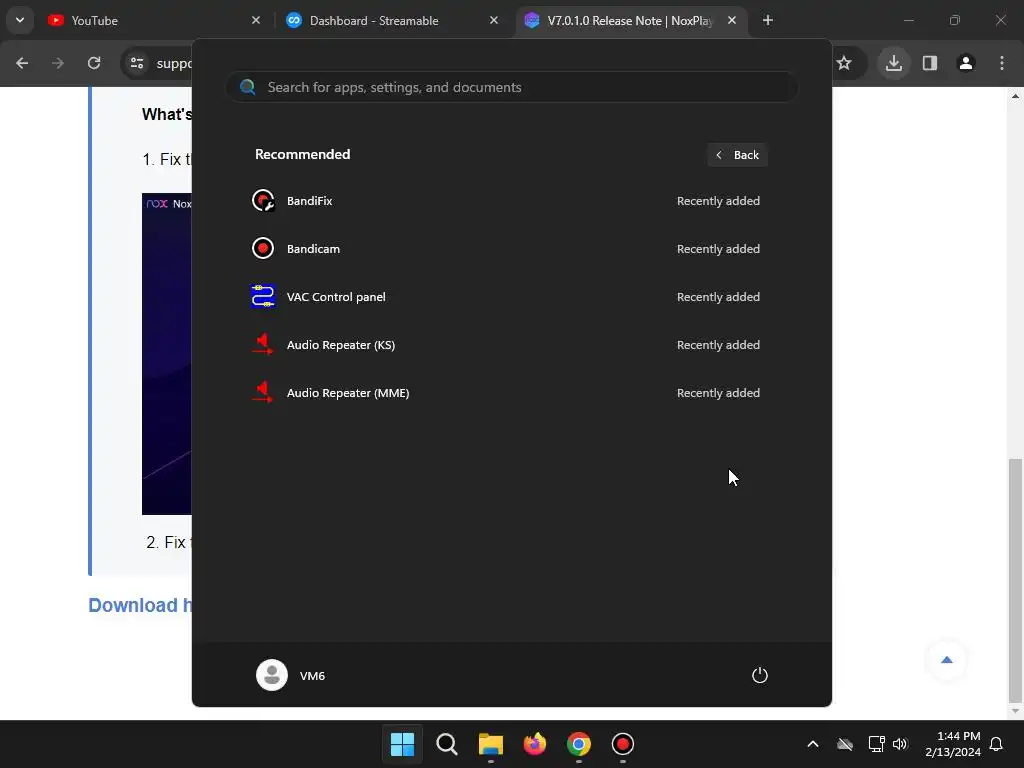The width and height of the screenshot is (1024, 768).
Task: Click the Back button in Recommended
Action: (737, 155)
